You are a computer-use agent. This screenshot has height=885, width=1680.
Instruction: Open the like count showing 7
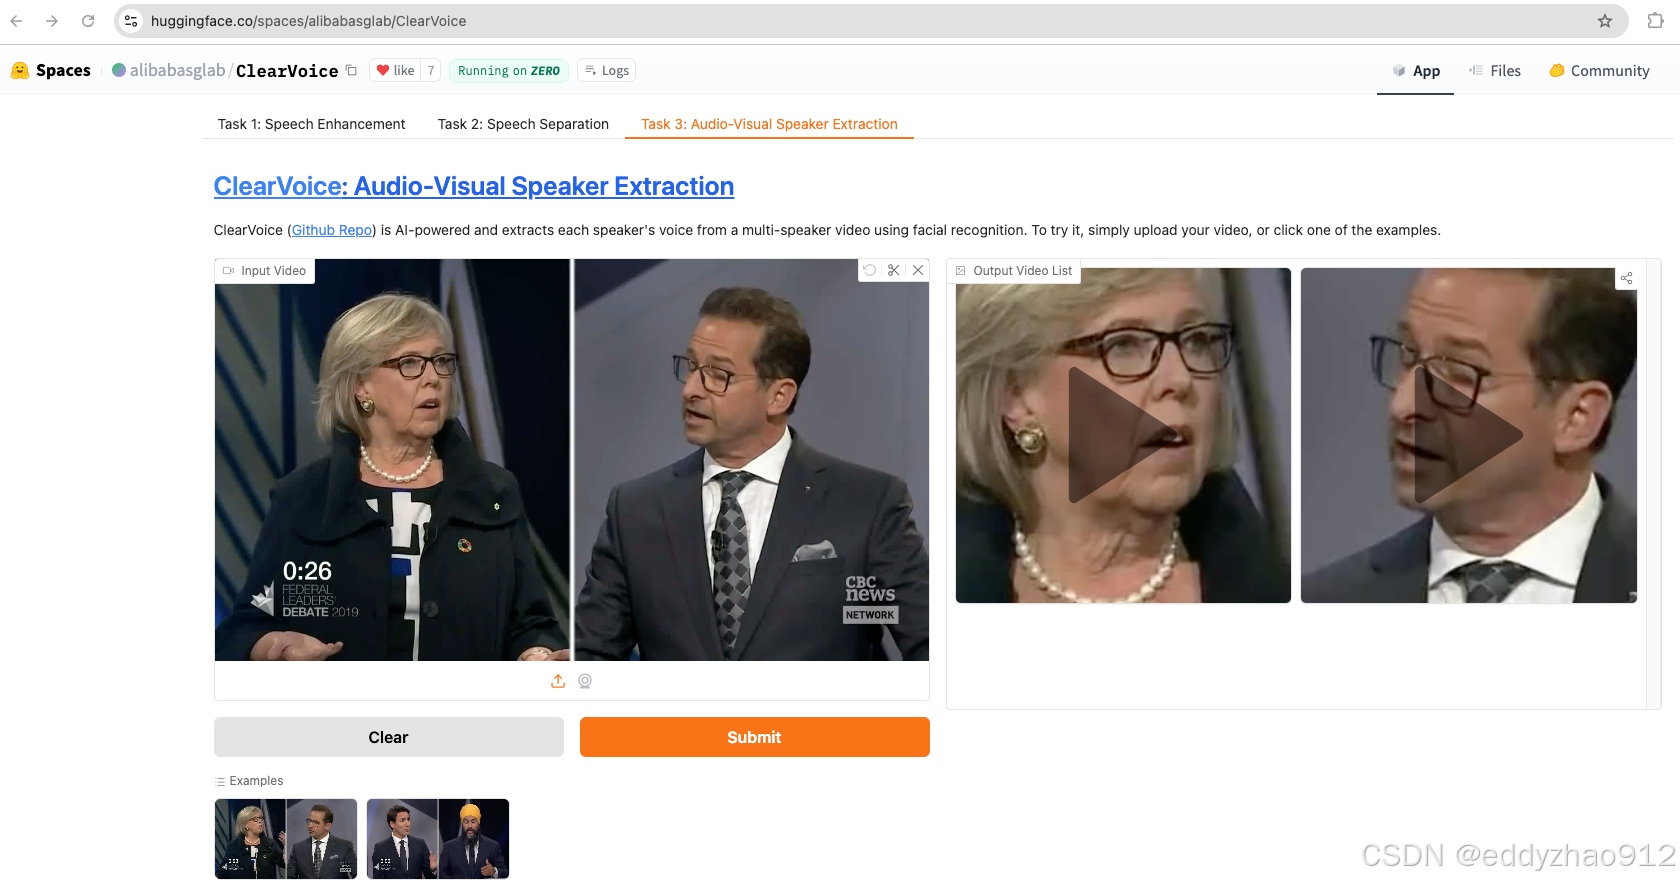[431, 70]
